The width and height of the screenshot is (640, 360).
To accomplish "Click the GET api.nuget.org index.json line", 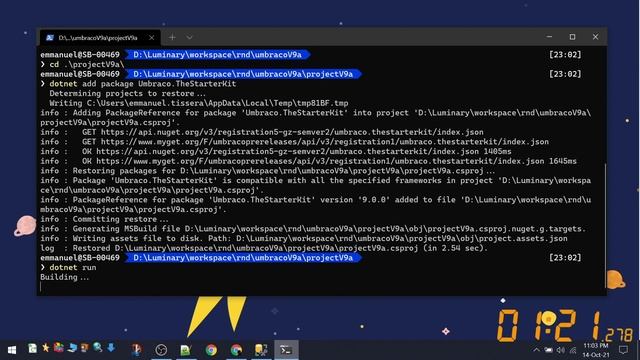I will (x=262, y=132).
